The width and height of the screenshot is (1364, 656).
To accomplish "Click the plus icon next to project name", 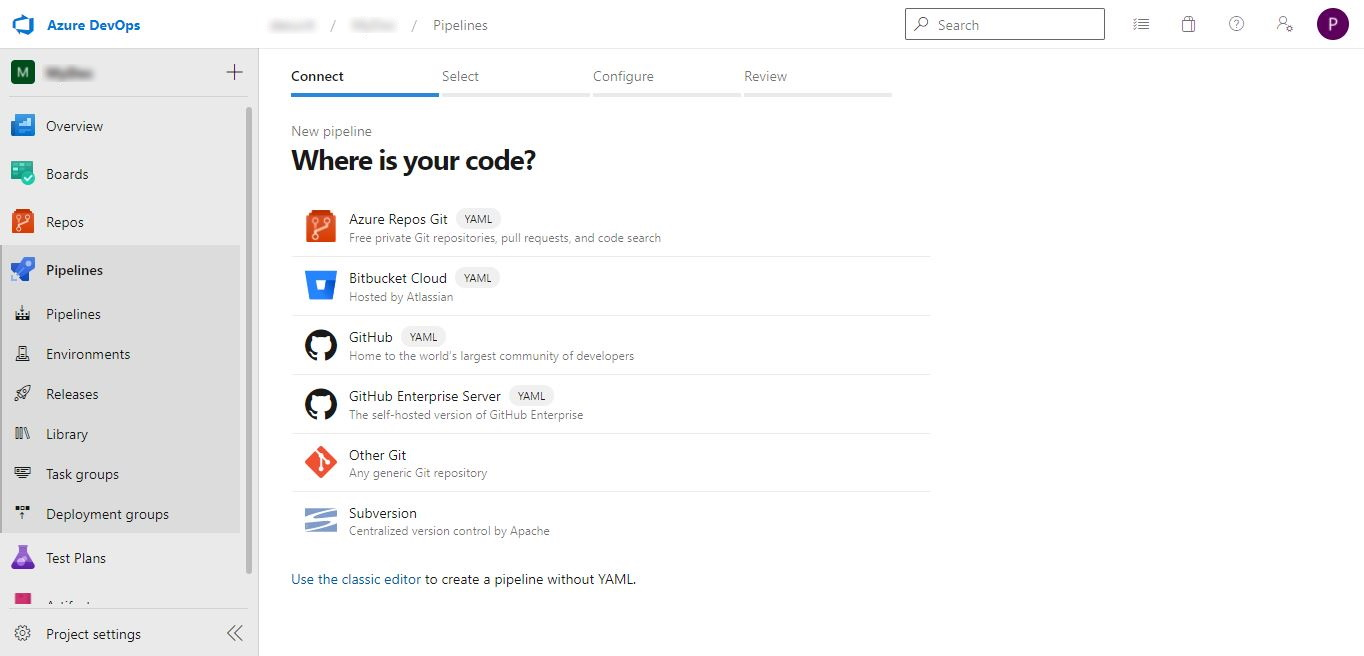I will pos(235,72).
